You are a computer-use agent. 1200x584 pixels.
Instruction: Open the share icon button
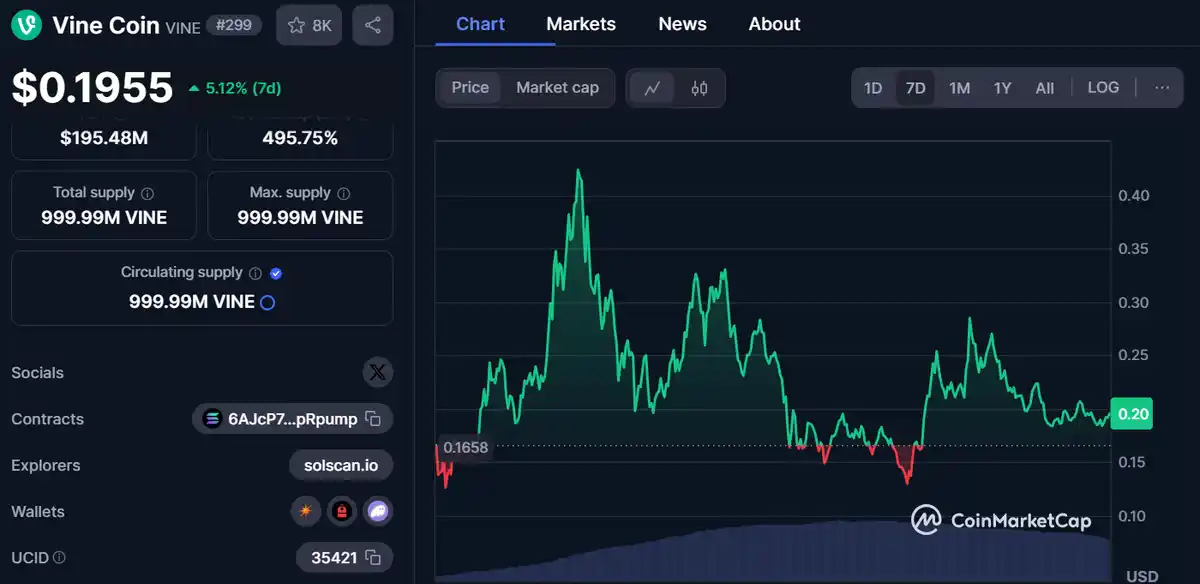(x=372, y=25)
